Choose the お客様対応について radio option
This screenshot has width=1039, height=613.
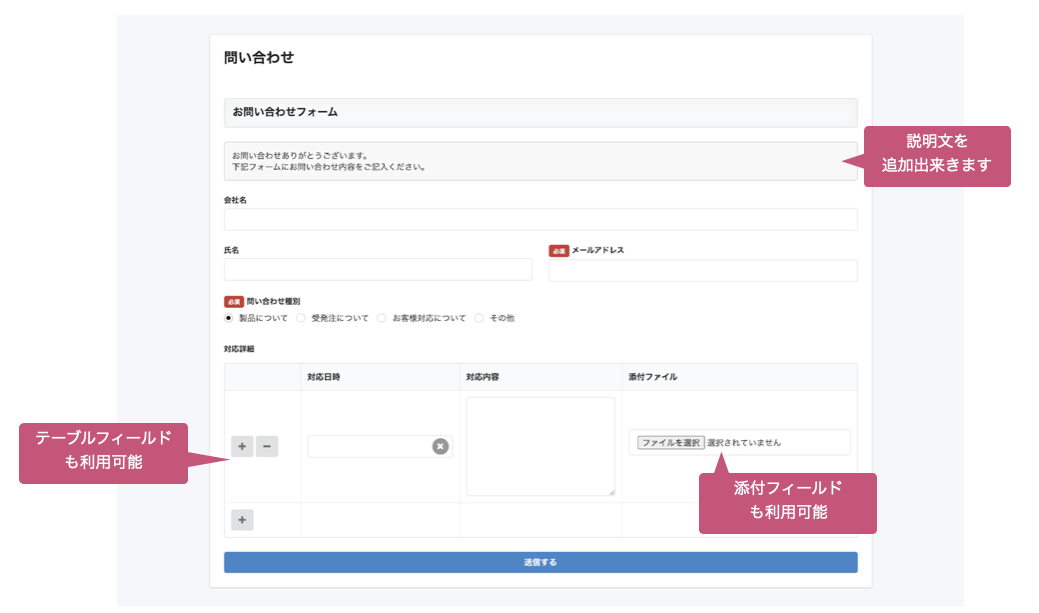pyautogui.click(x=382, y=318)
